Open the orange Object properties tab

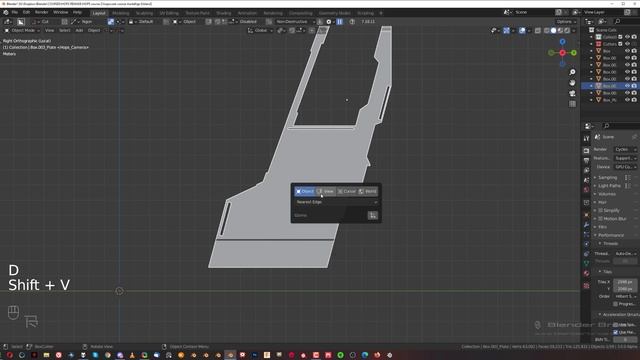[586, 215]
